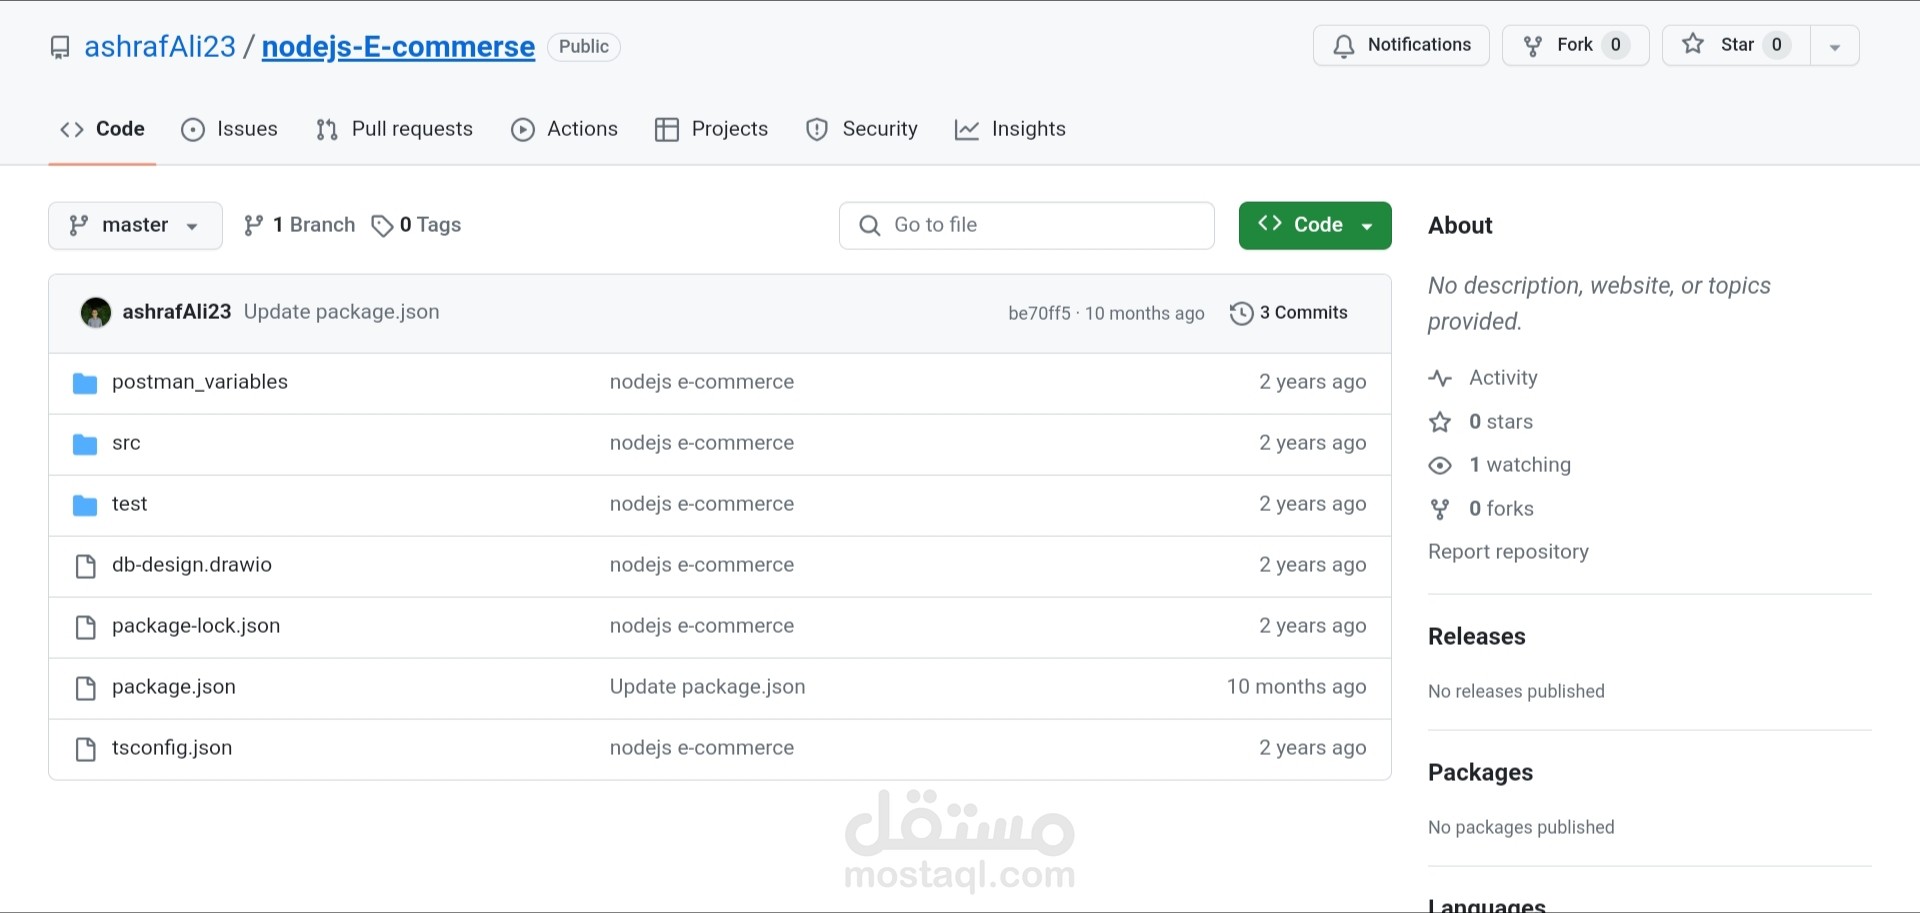Click the postman_variables folder icon
1920x913 pixels.
pos(85,383)
